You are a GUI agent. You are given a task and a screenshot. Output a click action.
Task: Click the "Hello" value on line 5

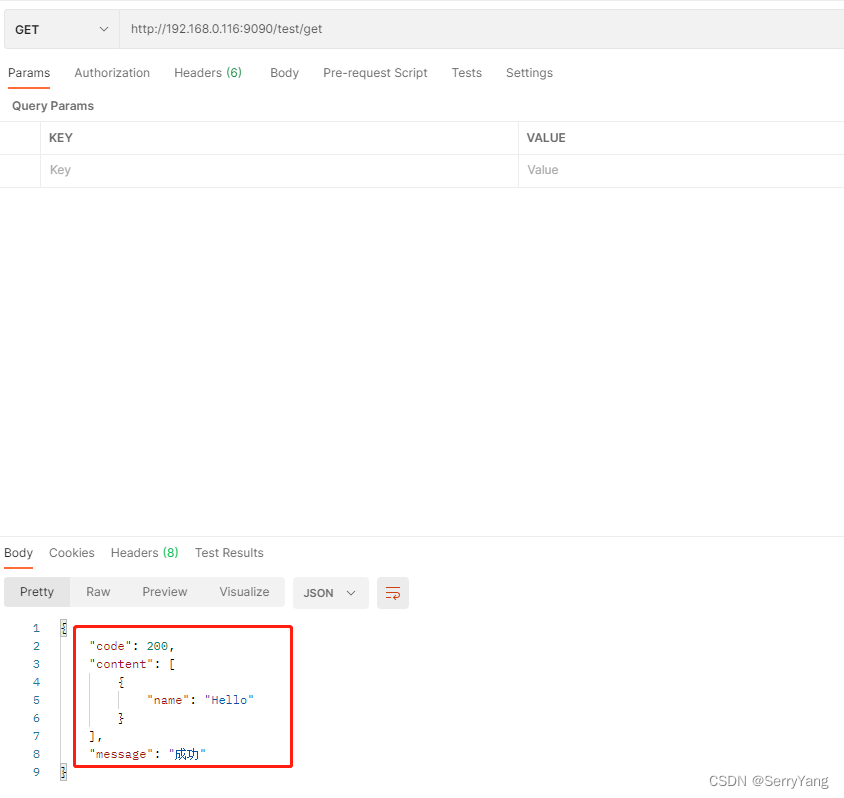229,700
